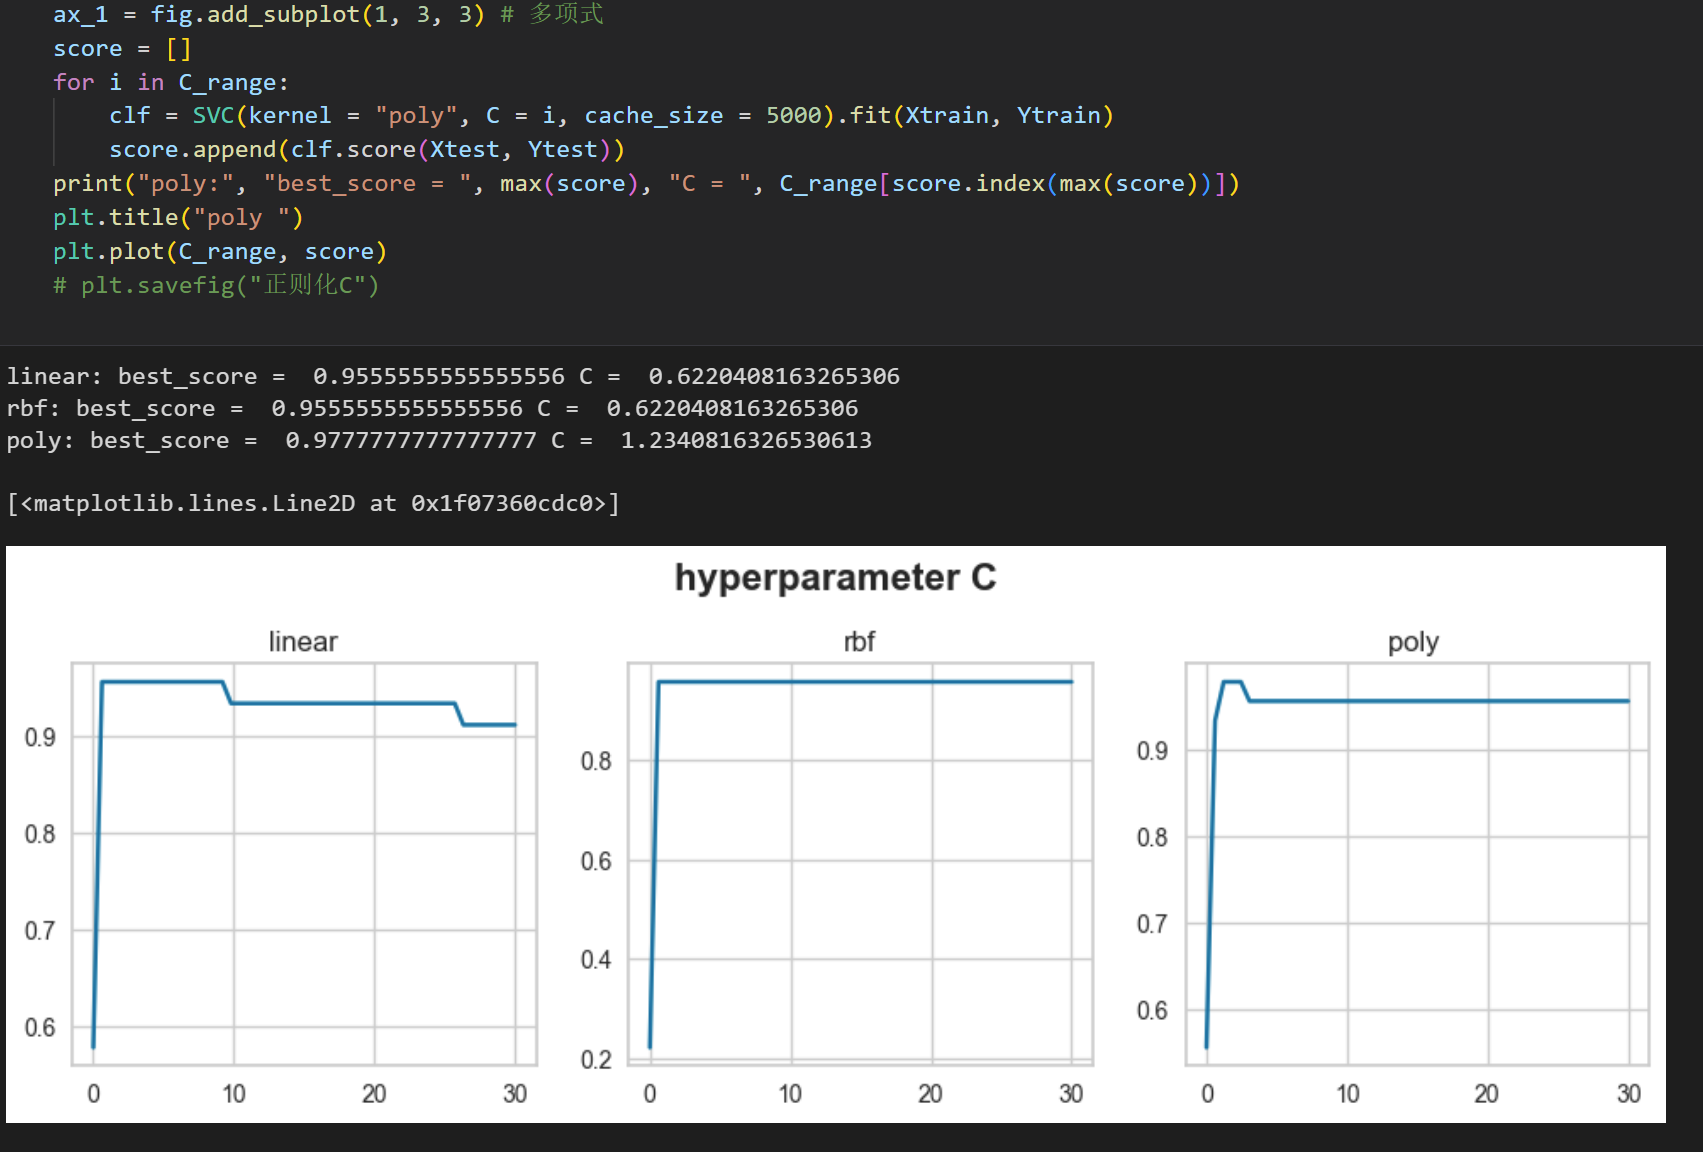The image size is (1703, 1152).
Task: Click the 'ax_1 = fig.add_subplot(1, 3, 3)' code line
Action: (328, 14)
